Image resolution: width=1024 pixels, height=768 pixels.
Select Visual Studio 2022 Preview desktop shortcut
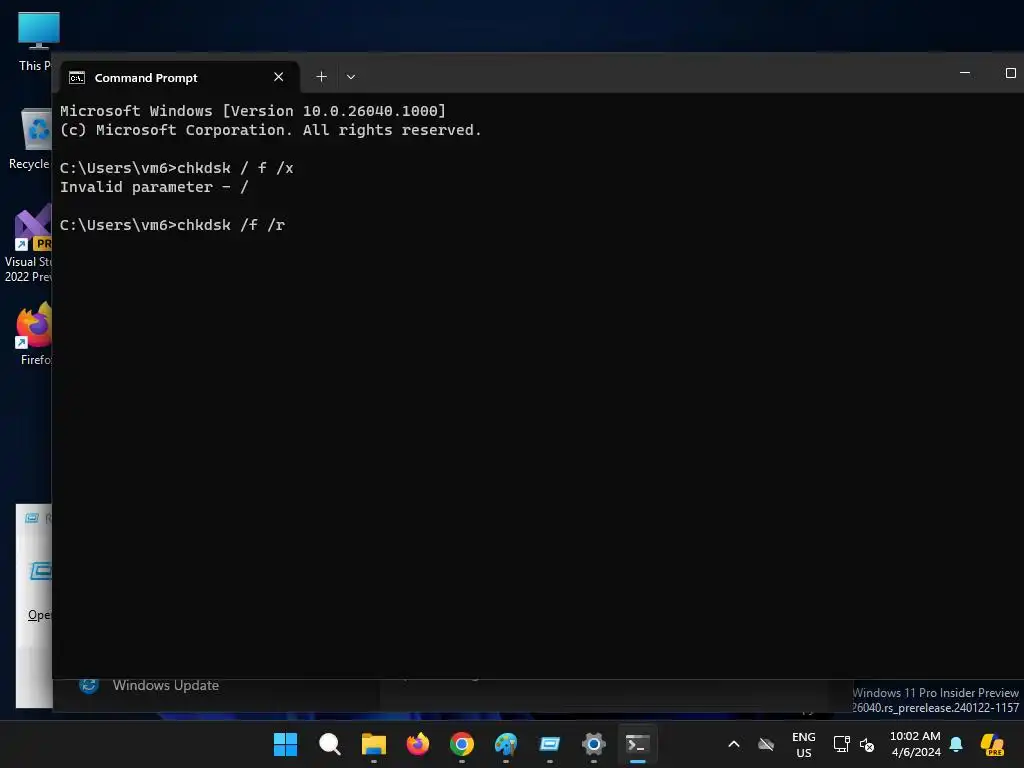(x=28, y=244)
